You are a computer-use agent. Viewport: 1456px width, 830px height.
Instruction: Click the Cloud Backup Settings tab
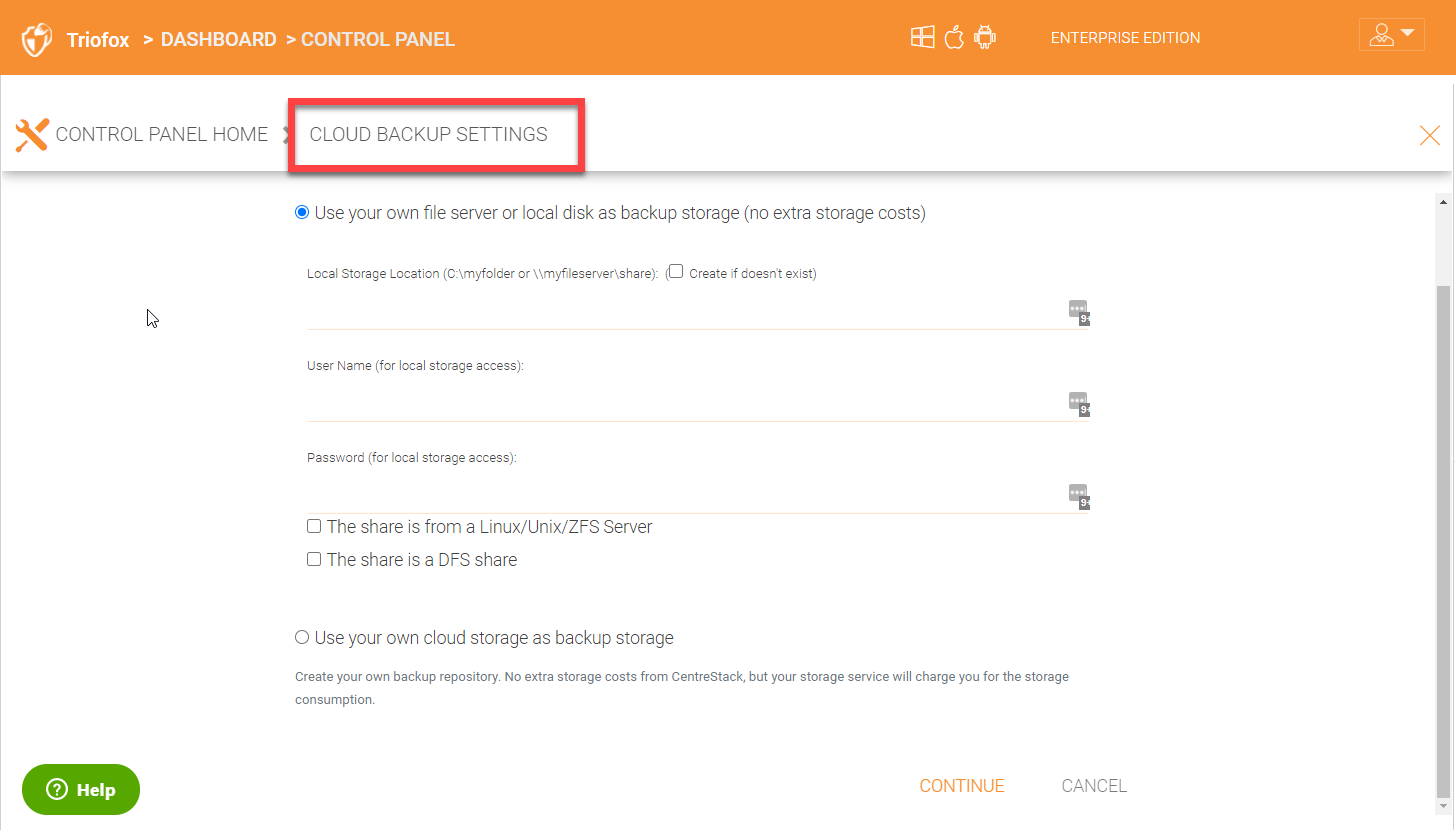(429, 134)
